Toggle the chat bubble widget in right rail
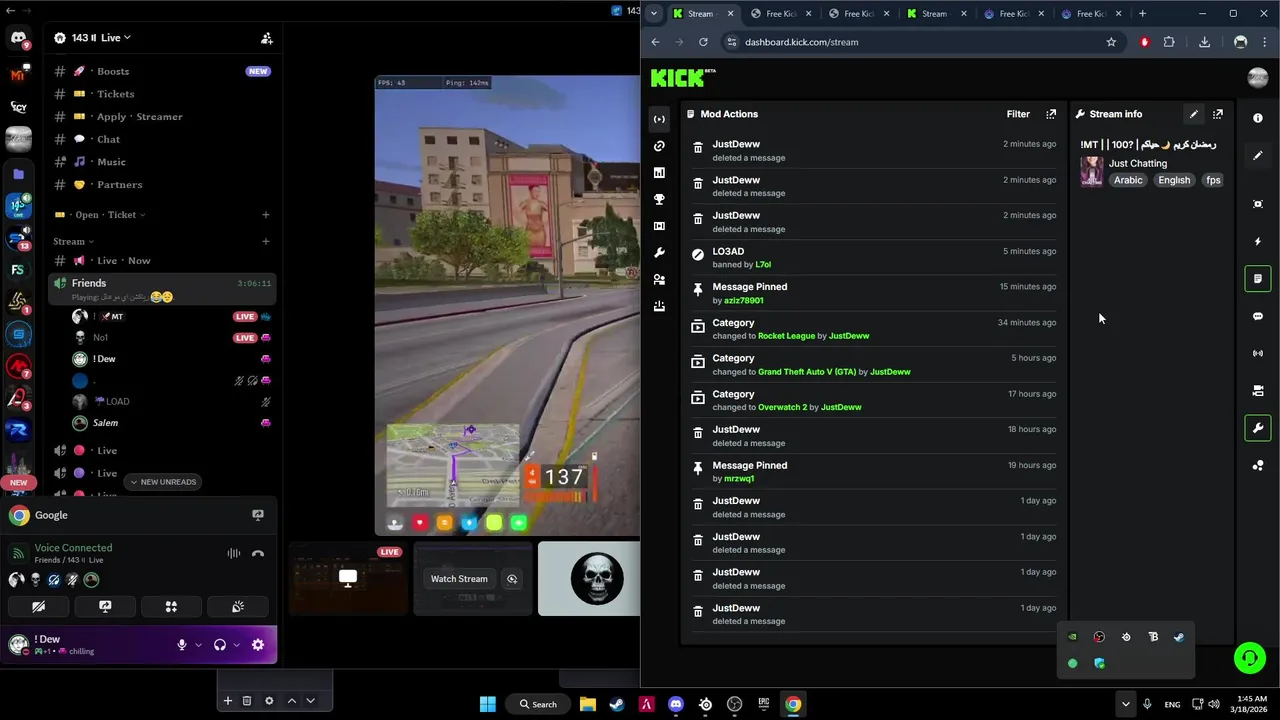This screenshot has height=720, width=1280. click(1258, 316)
